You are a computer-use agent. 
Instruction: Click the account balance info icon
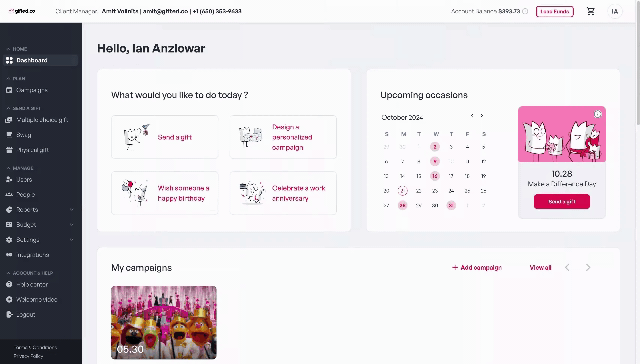pos(525,11)
